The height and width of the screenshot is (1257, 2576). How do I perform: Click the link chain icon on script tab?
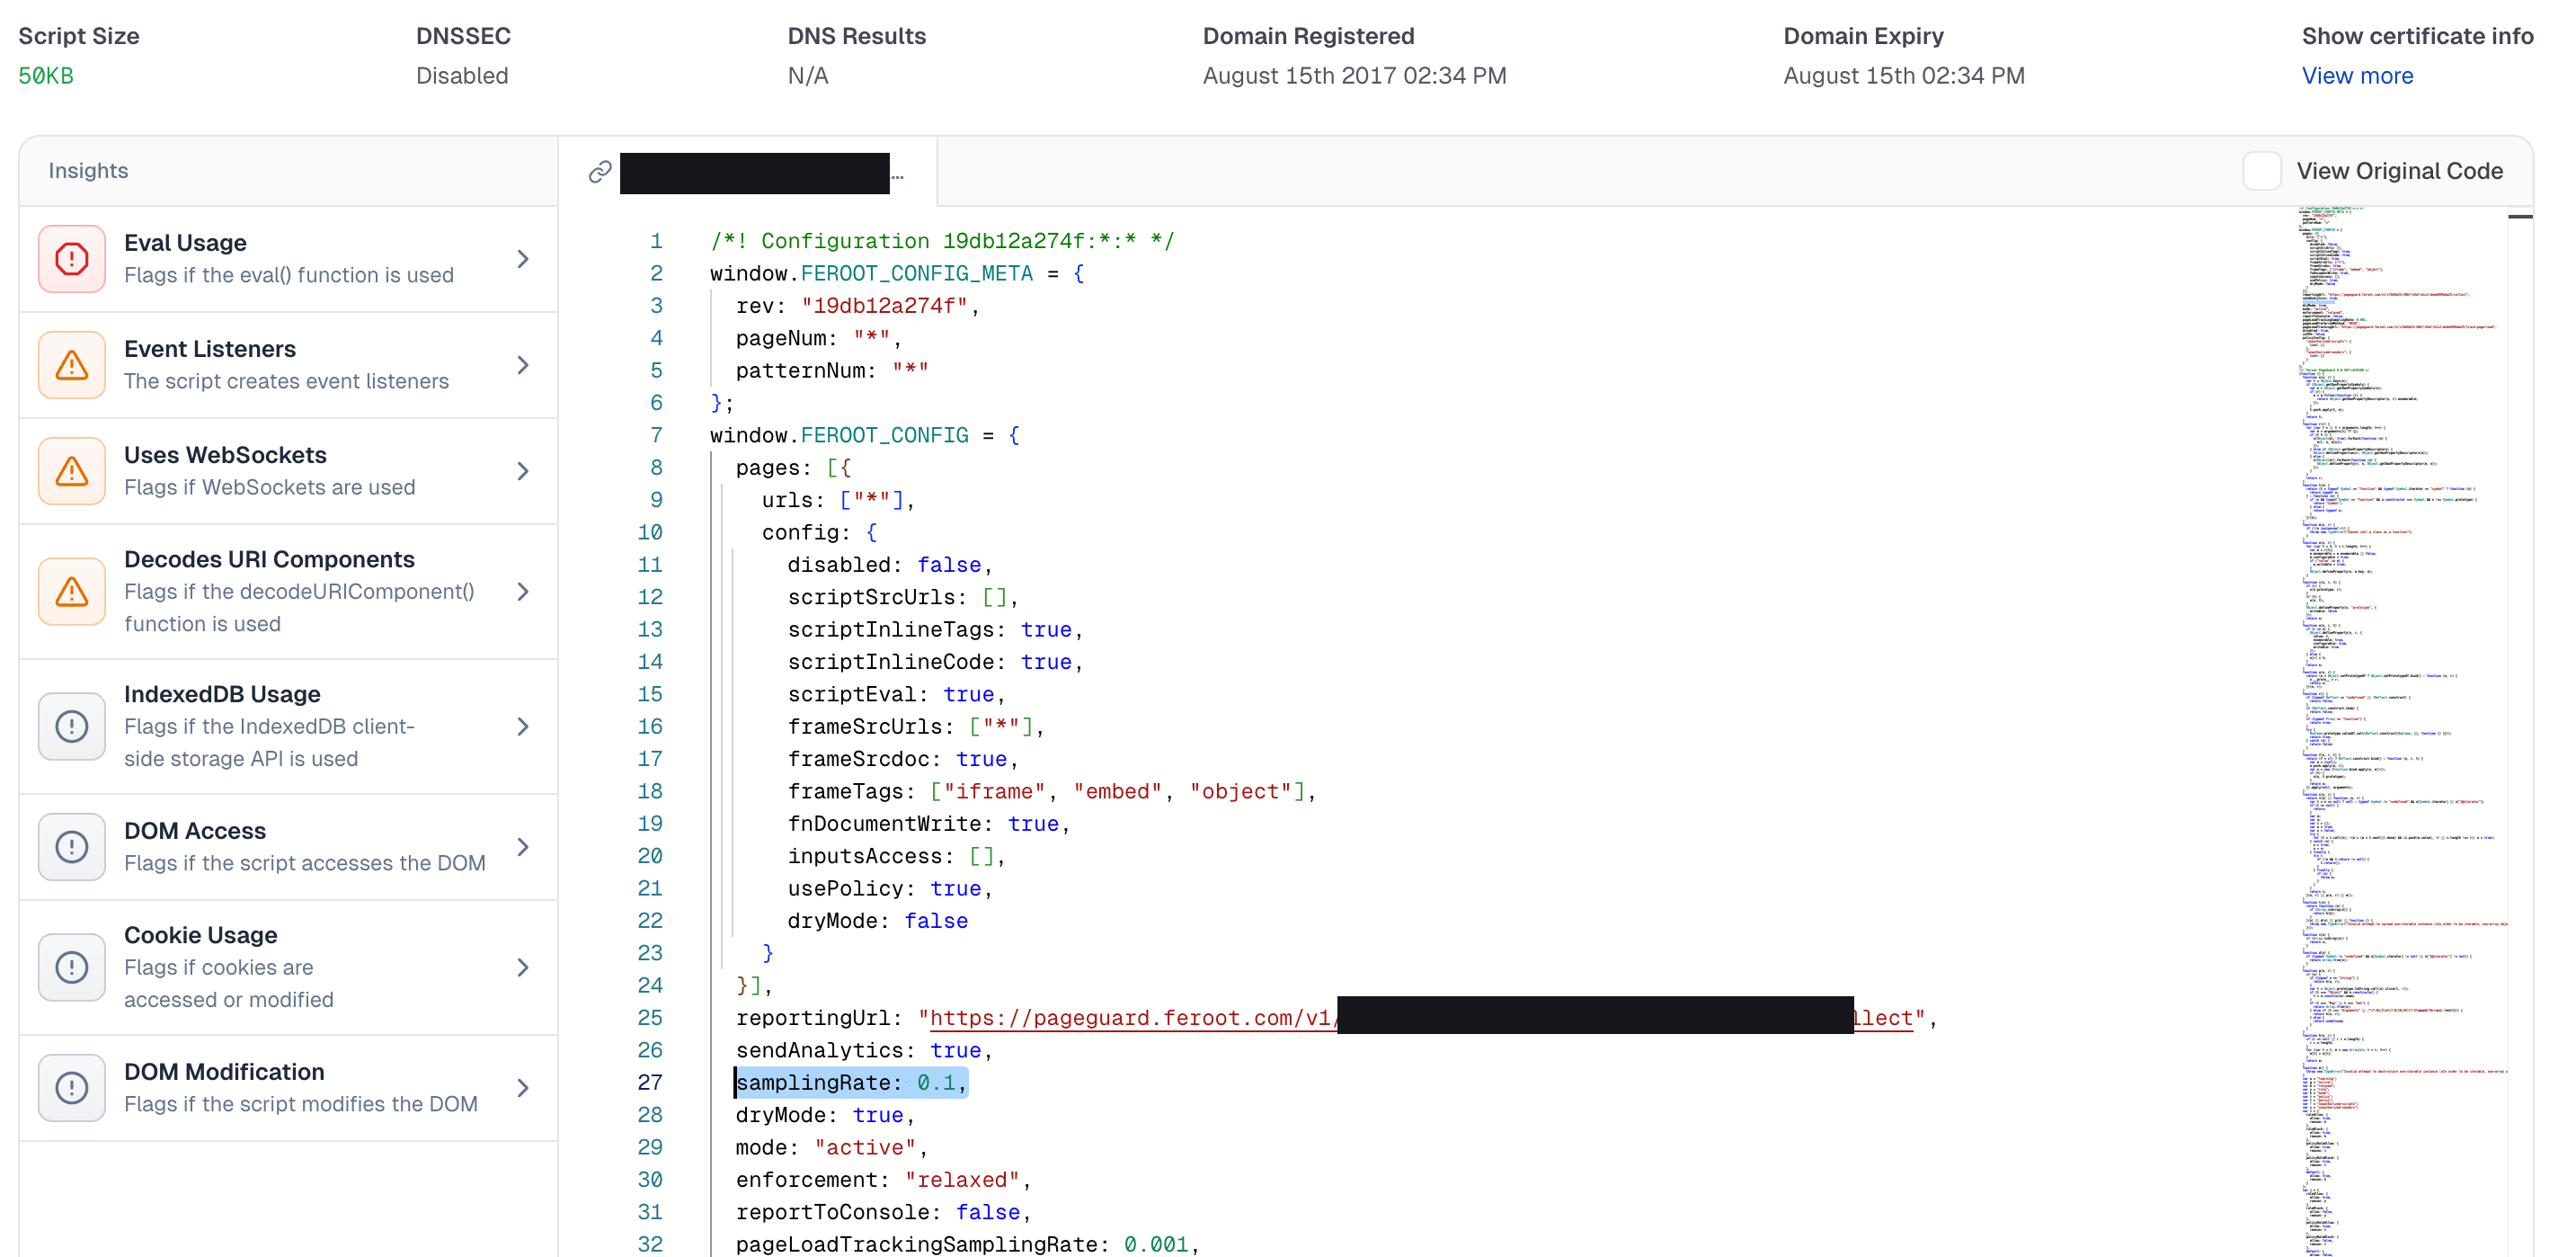pyautogui.click(x=600, y=172)
